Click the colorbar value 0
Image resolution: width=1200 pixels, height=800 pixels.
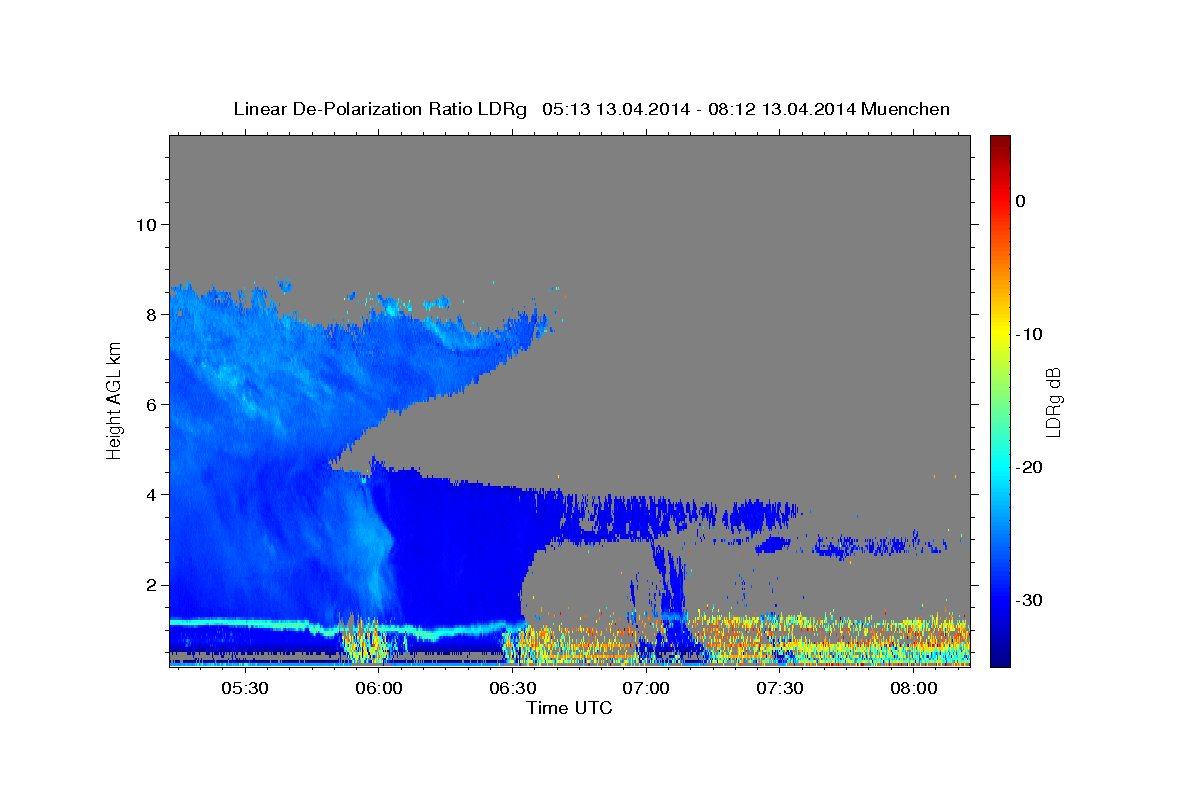tap(1020, 201)
